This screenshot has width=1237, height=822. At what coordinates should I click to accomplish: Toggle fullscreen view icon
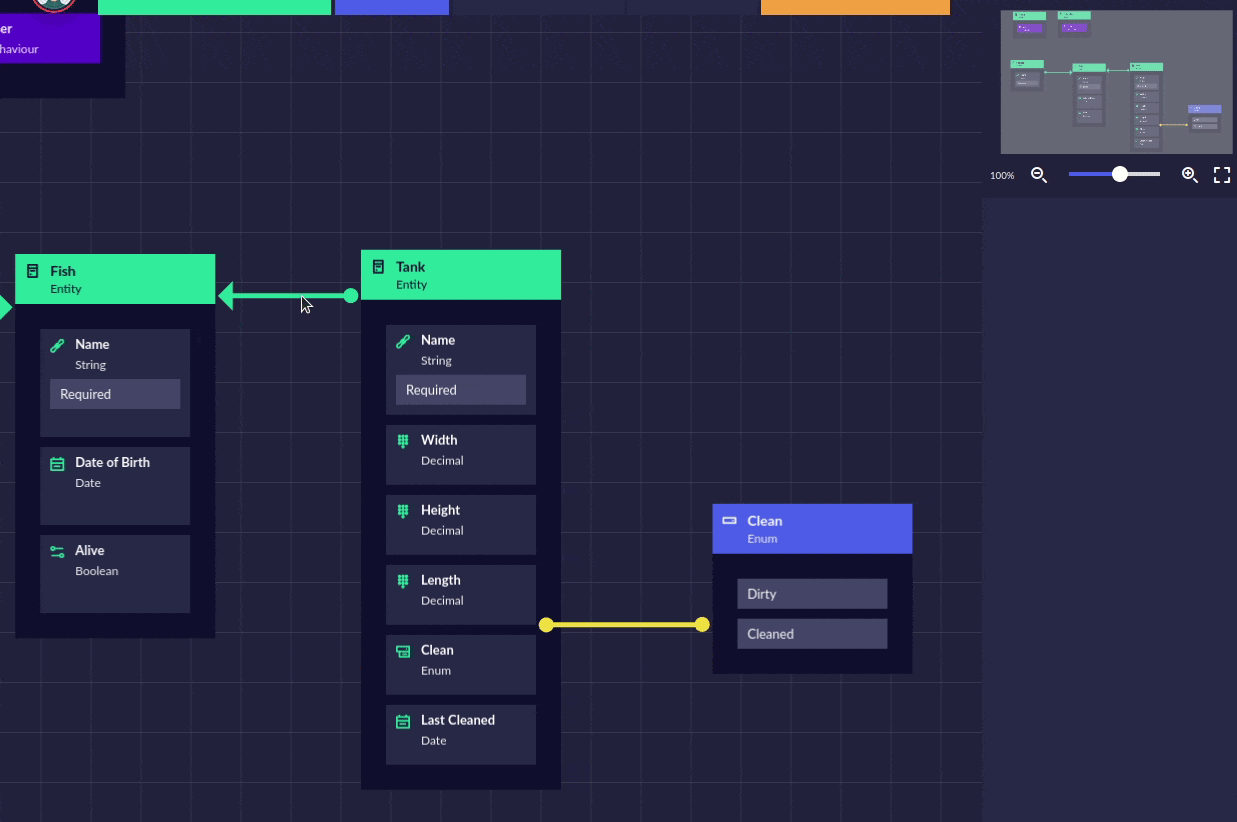(x=1222, y=175)
